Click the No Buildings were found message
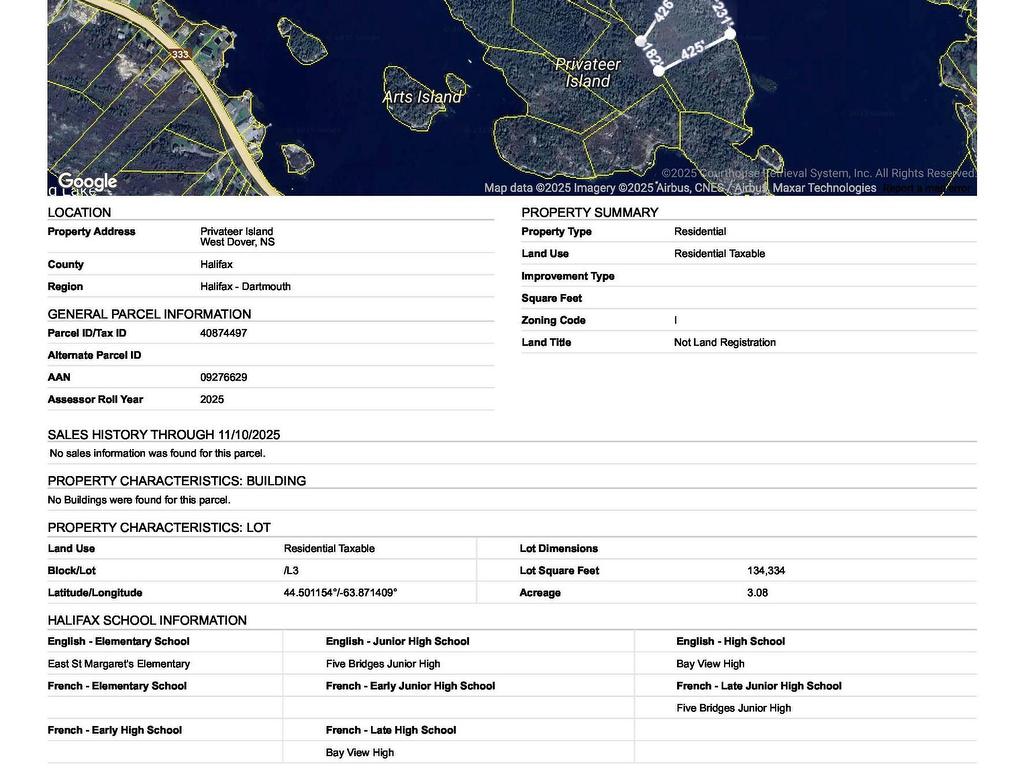This screenshot has height=768, width=1024. pyautogui.click(x=139, y=500)
